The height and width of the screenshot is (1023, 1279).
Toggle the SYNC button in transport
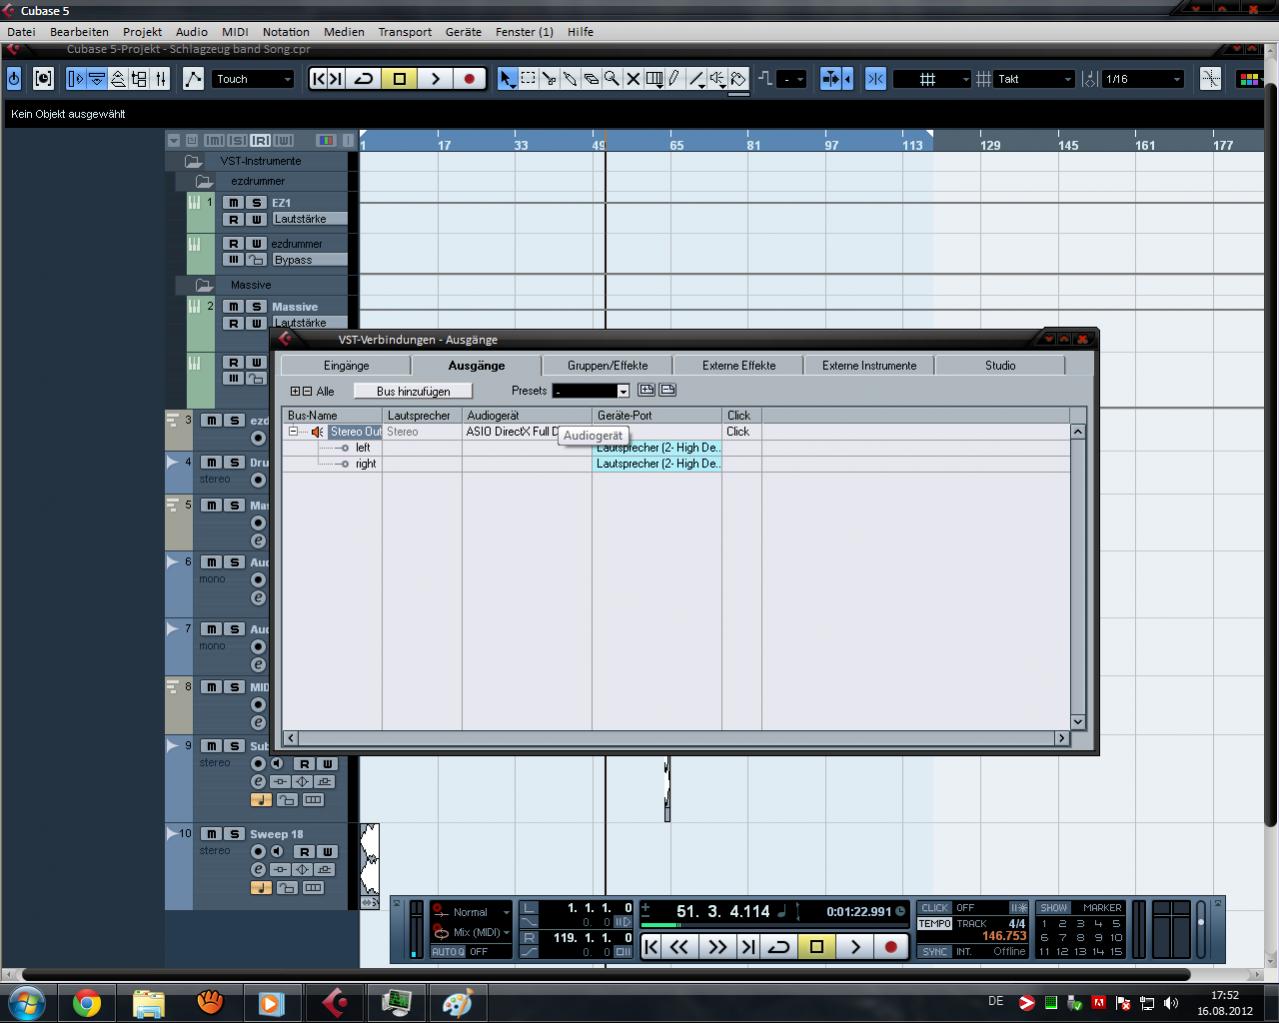(935, 951)
